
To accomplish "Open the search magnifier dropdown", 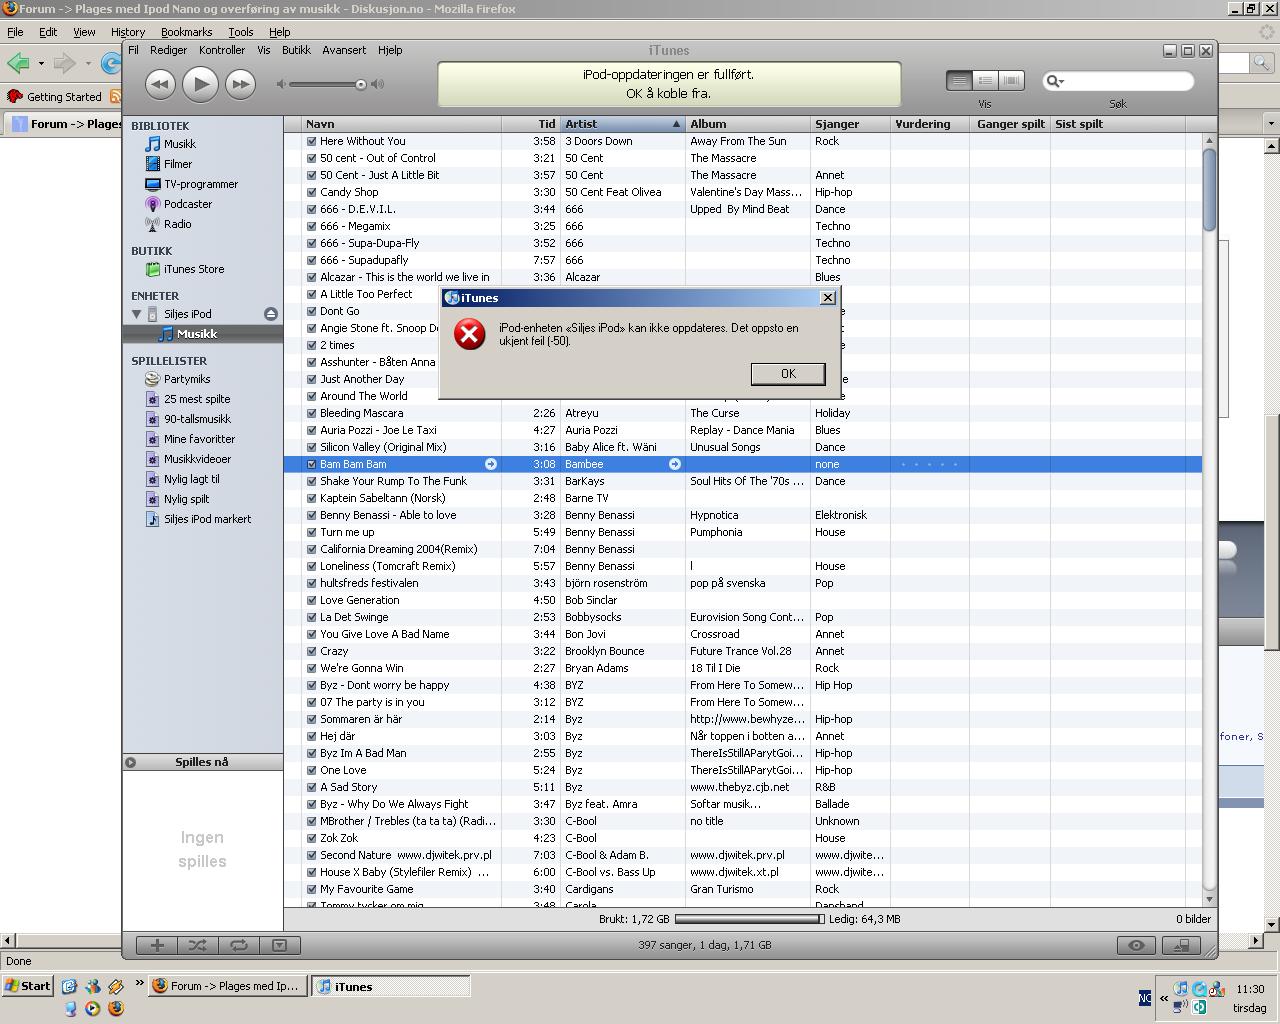I will click(x=1054, y=81).
